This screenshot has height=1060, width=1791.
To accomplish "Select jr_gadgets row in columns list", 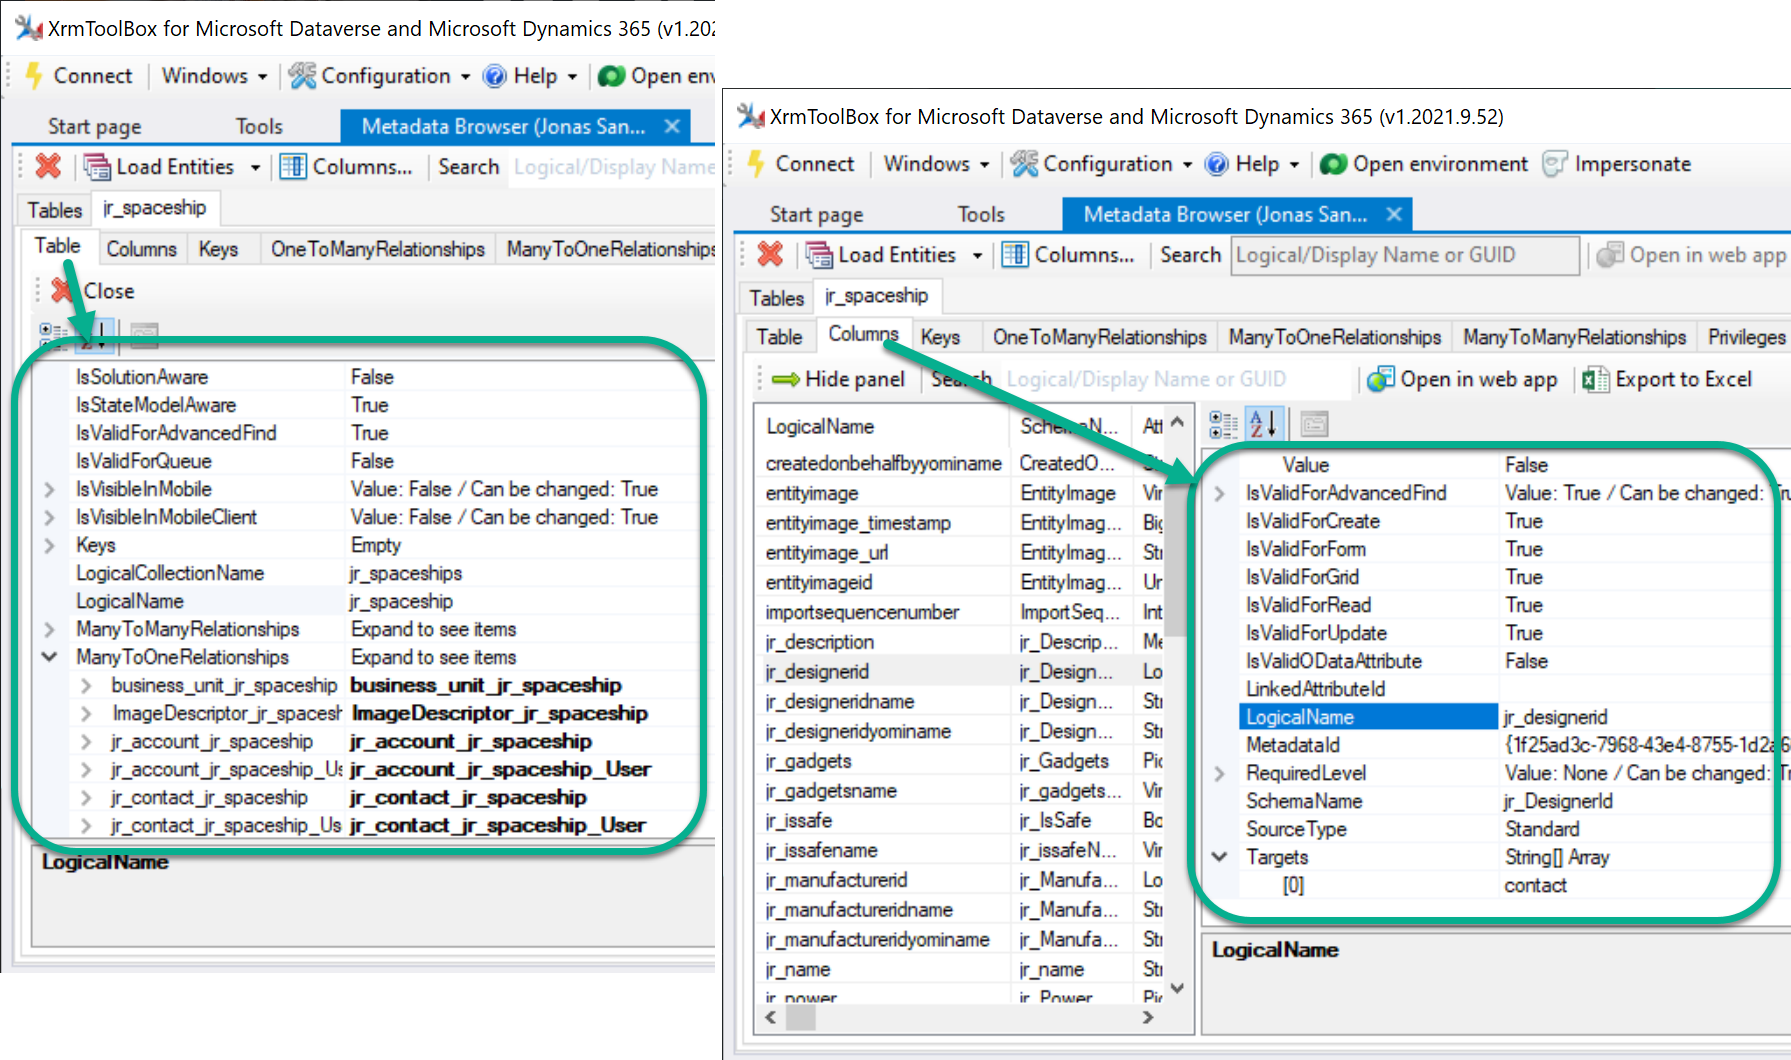I will [x=960, y=761].
